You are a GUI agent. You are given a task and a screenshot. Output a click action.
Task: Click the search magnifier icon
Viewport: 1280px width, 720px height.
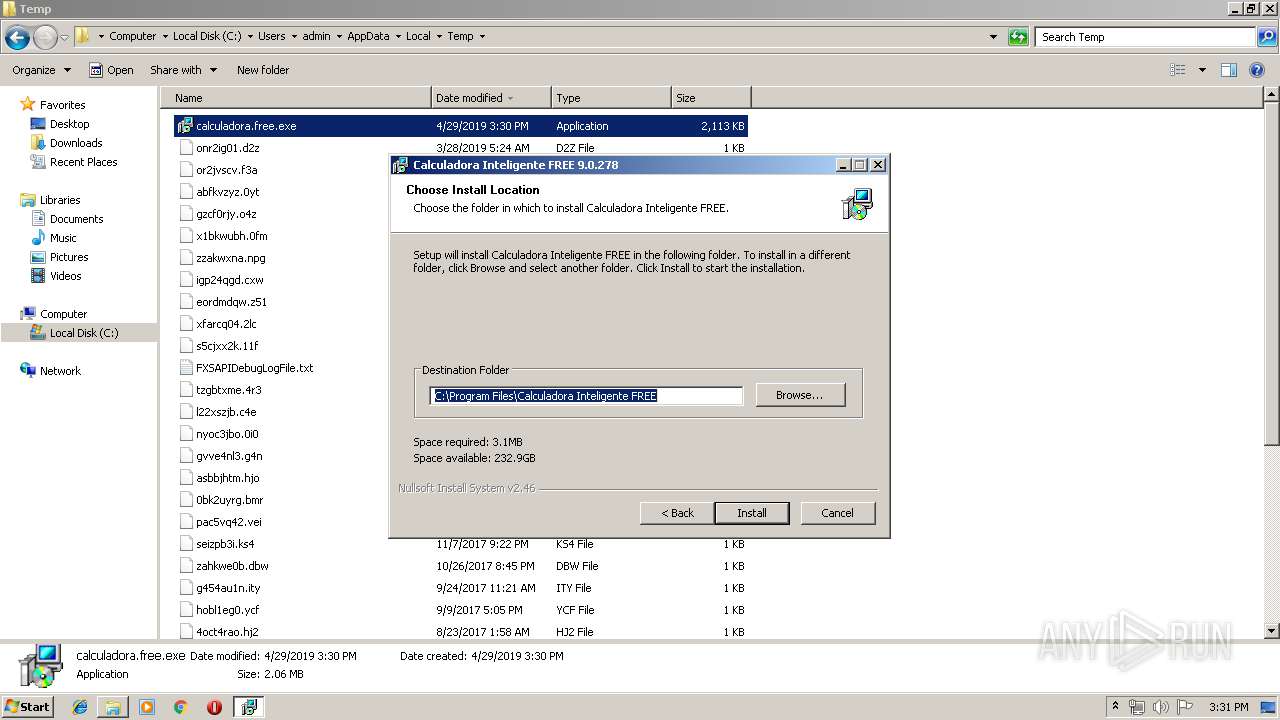[1266, 37]
